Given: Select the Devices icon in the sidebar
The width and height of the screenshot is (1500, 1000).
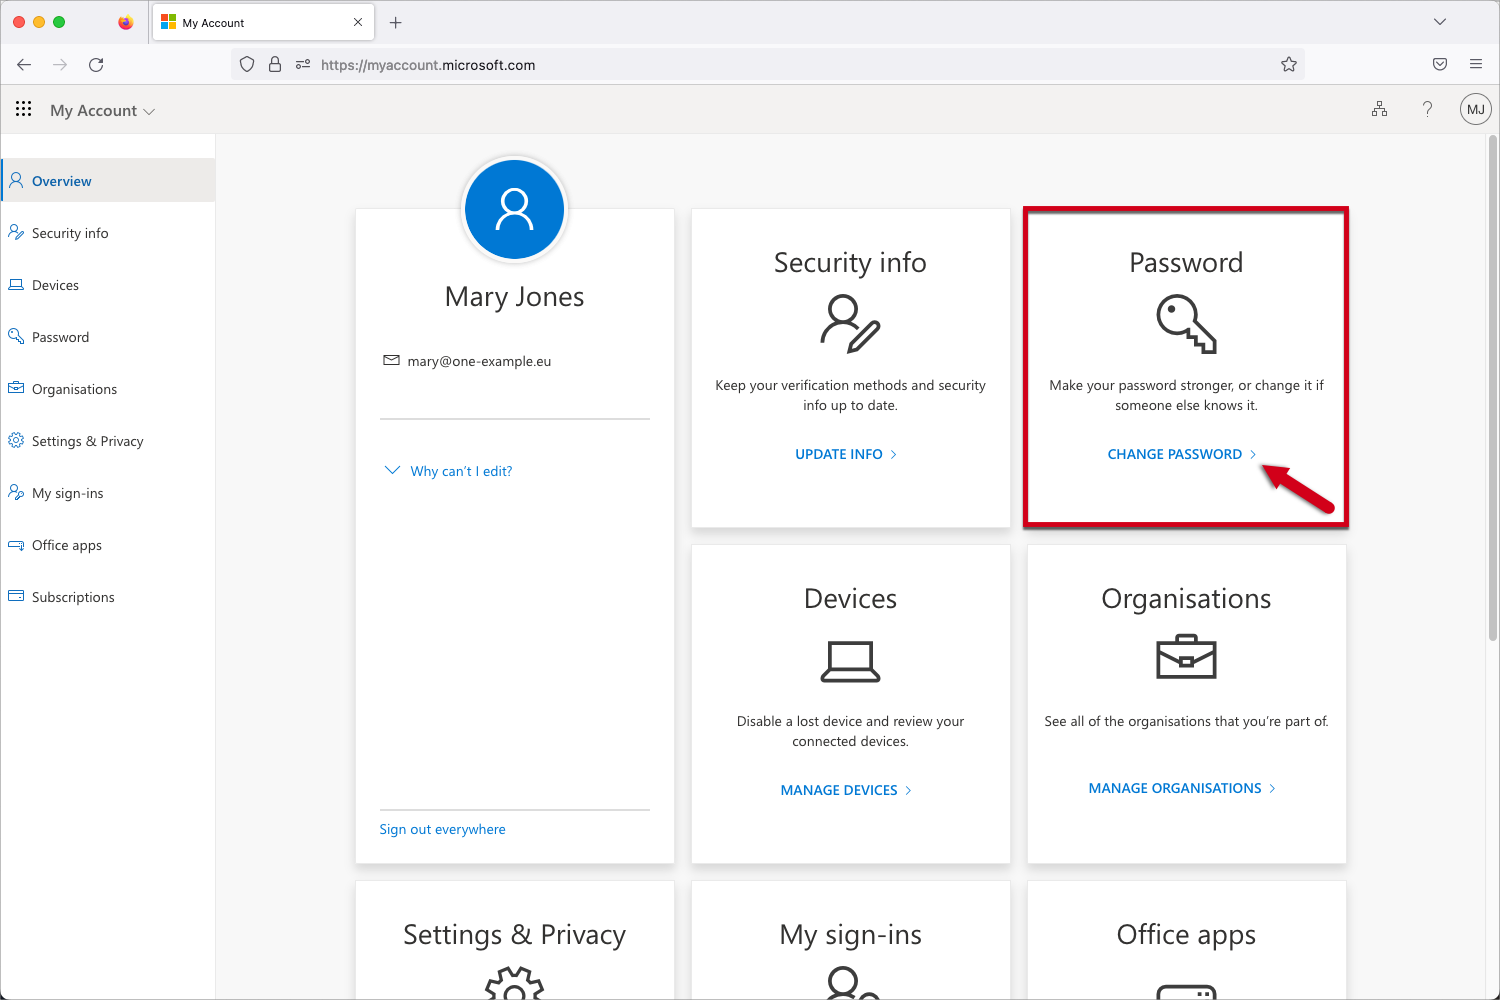Looking at the screenshot, I should click(x=16, y=284).
